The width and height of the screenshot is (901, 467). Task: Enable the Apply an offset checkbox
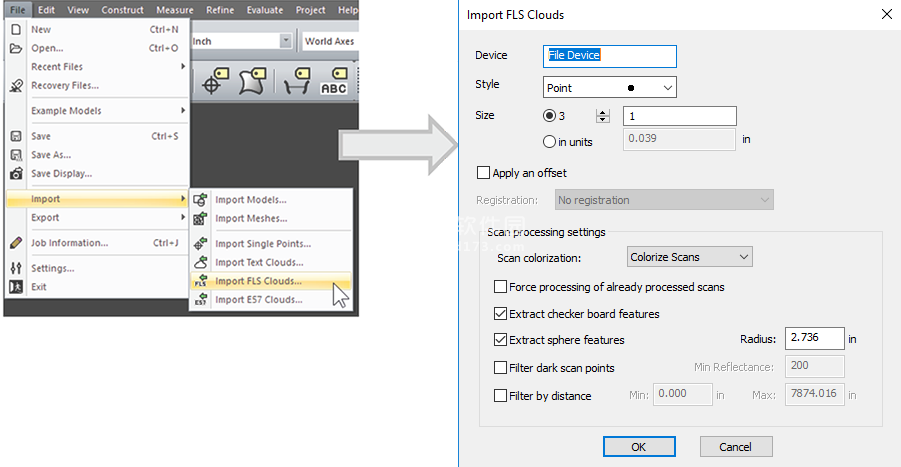click(483, 173)
